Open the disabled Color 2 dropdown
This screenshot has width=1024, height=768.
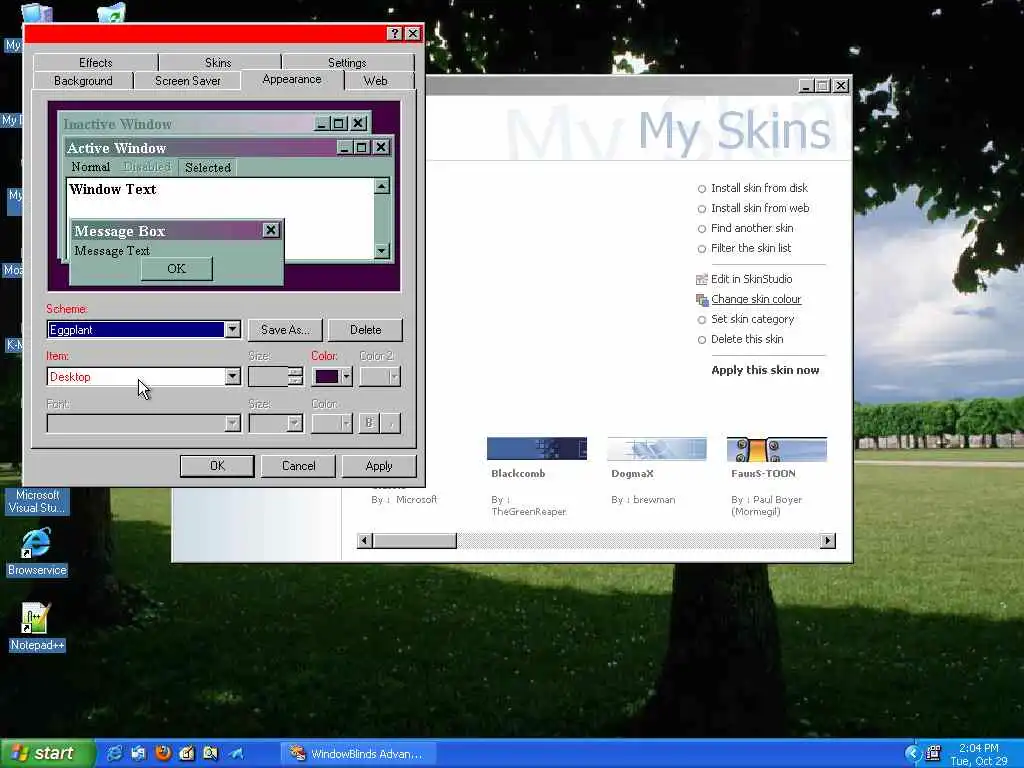pos(379,377)
